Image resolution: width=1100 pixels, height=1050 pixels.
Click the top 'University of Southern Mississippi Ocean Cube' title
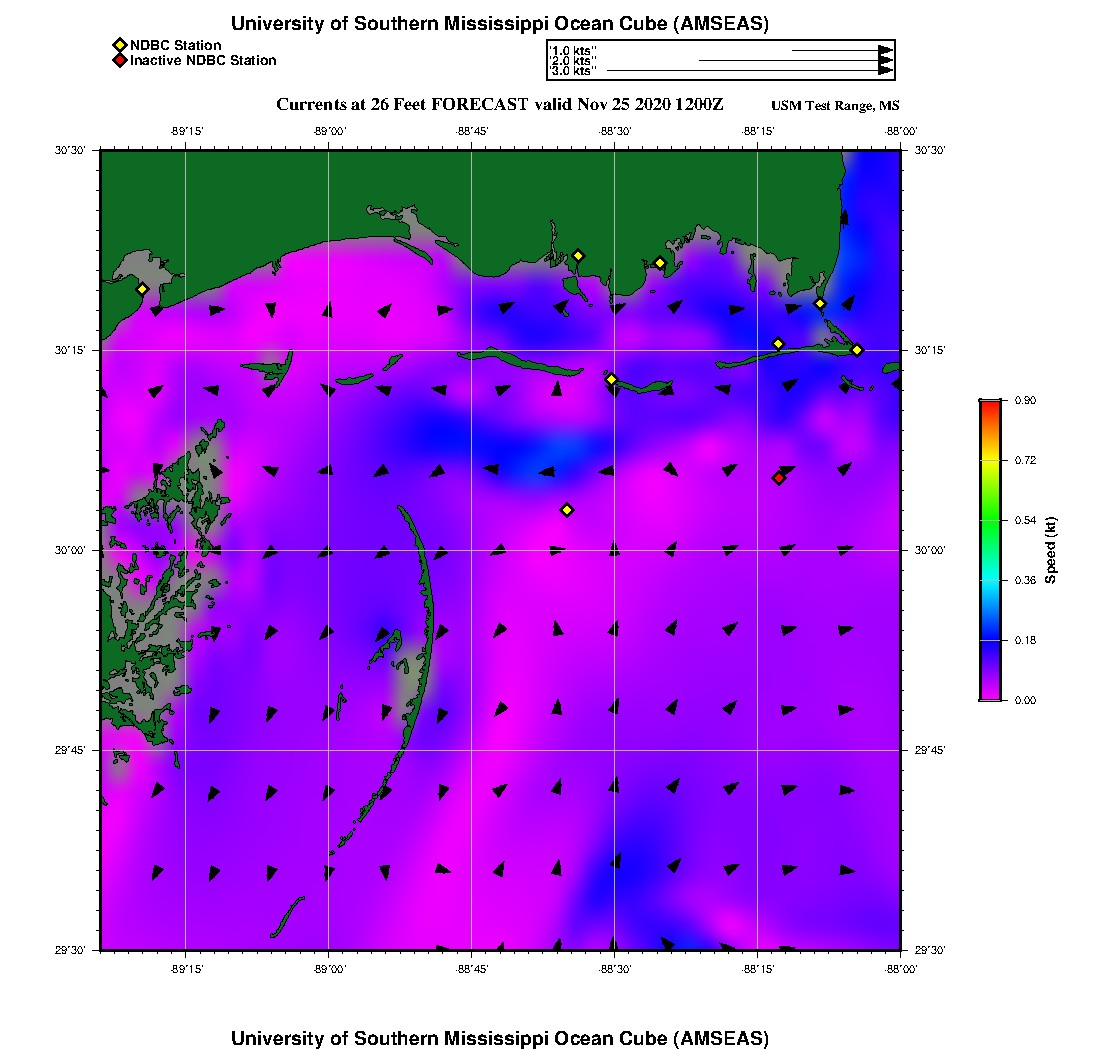499,23
